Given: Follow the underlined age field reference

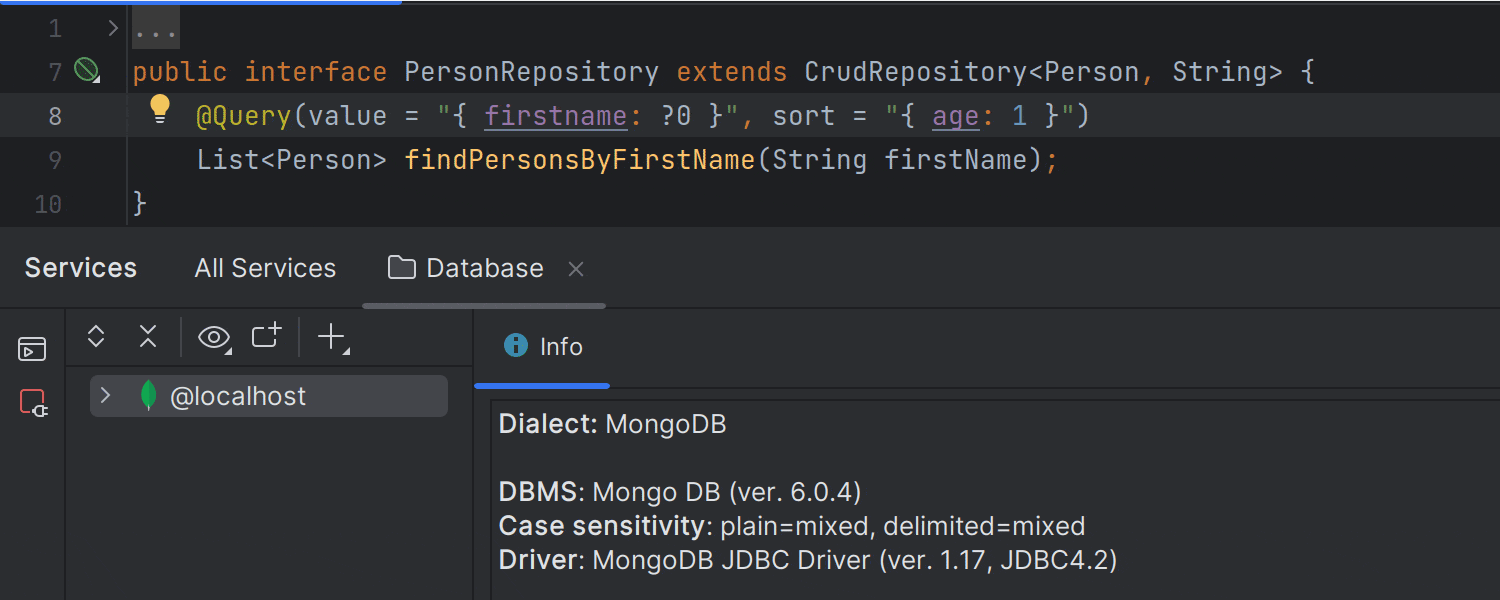Looking at the screenshot, I should click(954, 115).
